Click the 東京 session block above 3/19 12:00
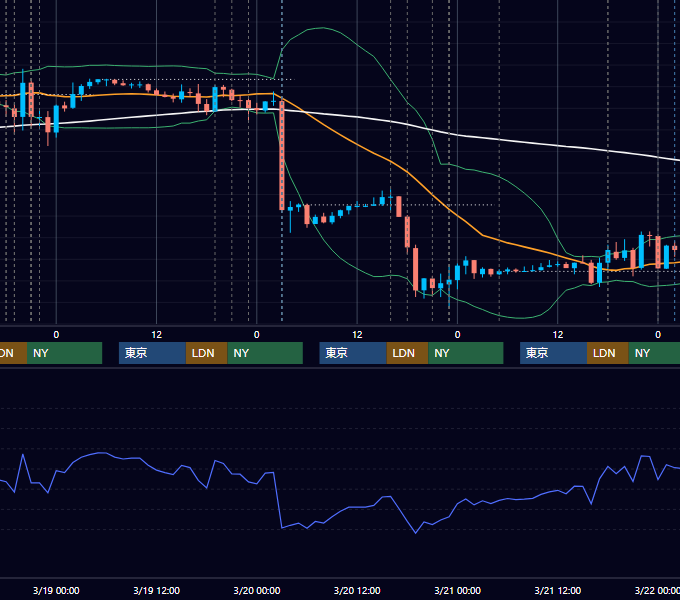The image size is (680, 600). pos(153,353)
